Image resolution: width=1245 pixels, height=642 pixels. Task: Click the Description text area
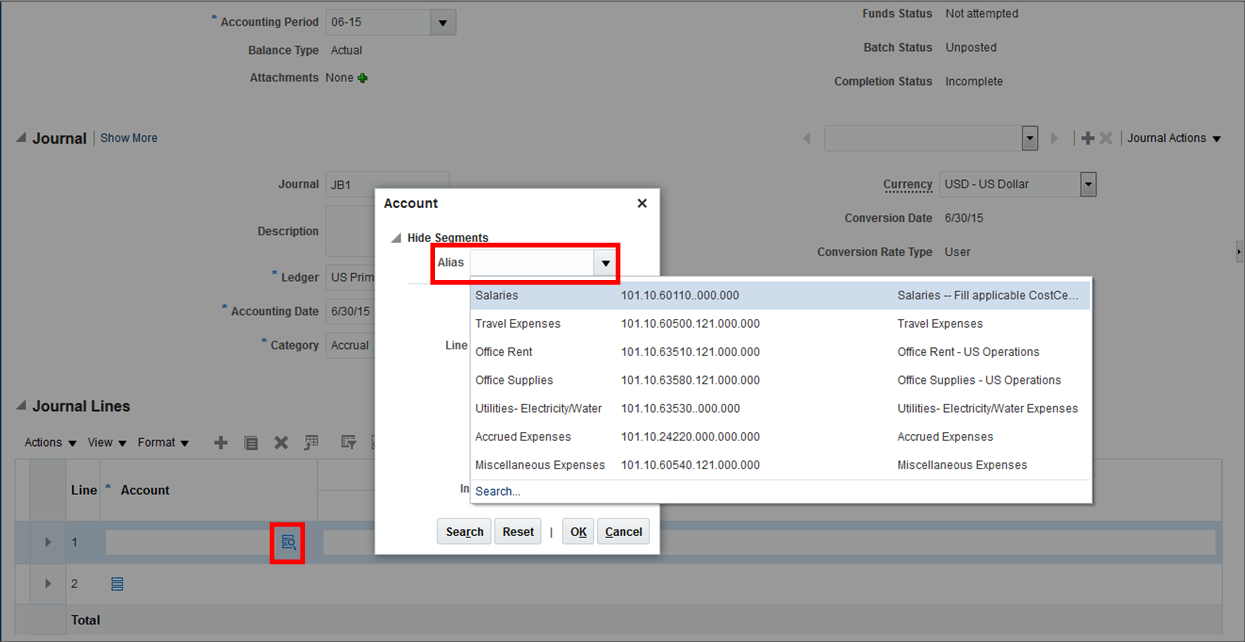[350, 231]
